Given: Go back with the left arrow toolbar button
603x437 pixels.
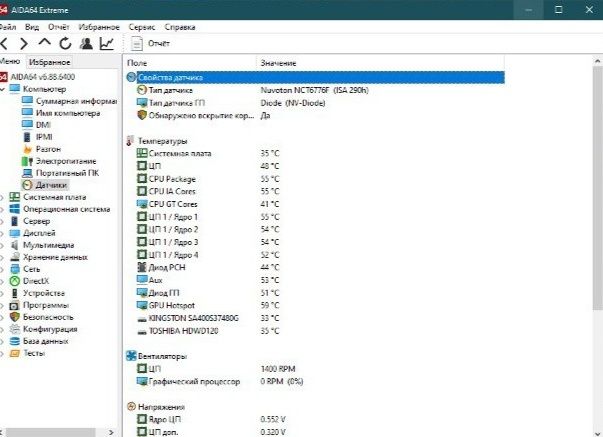Looking at the screenshot, I should [x=4, y=43].
